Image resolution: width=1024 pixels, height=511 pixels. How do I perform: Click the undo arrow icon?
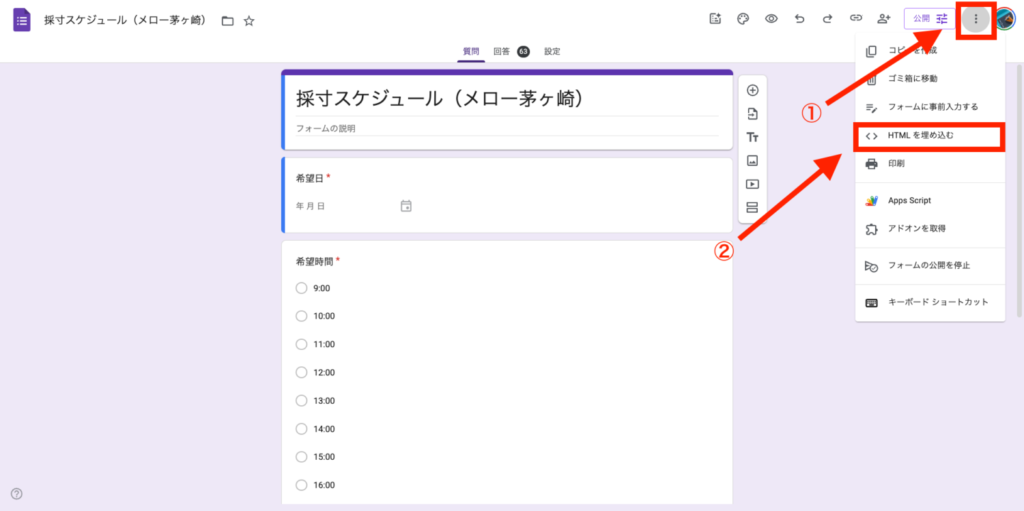pos(799,18)
